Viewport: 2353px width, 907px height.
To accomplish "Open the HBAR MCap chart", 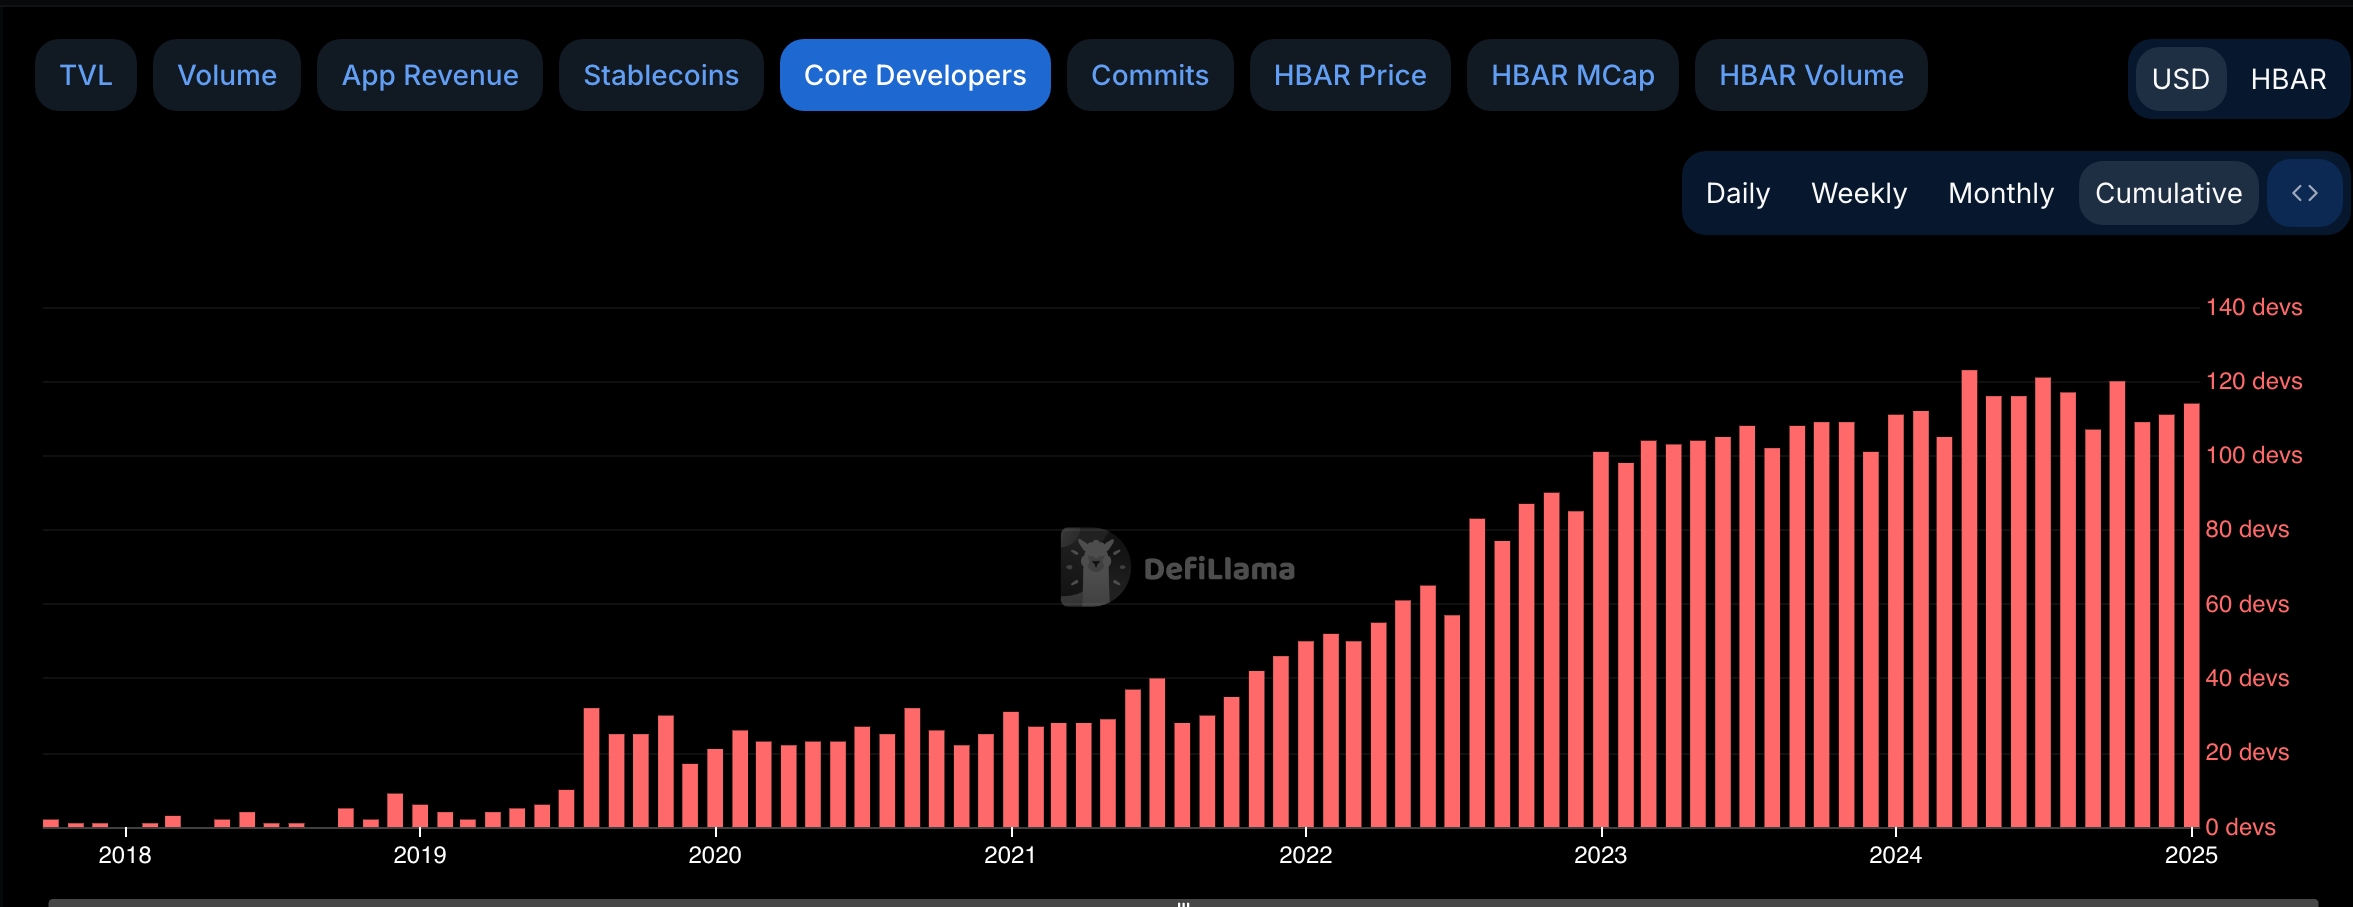I will pyautogui.click(x=1572, y=74).
